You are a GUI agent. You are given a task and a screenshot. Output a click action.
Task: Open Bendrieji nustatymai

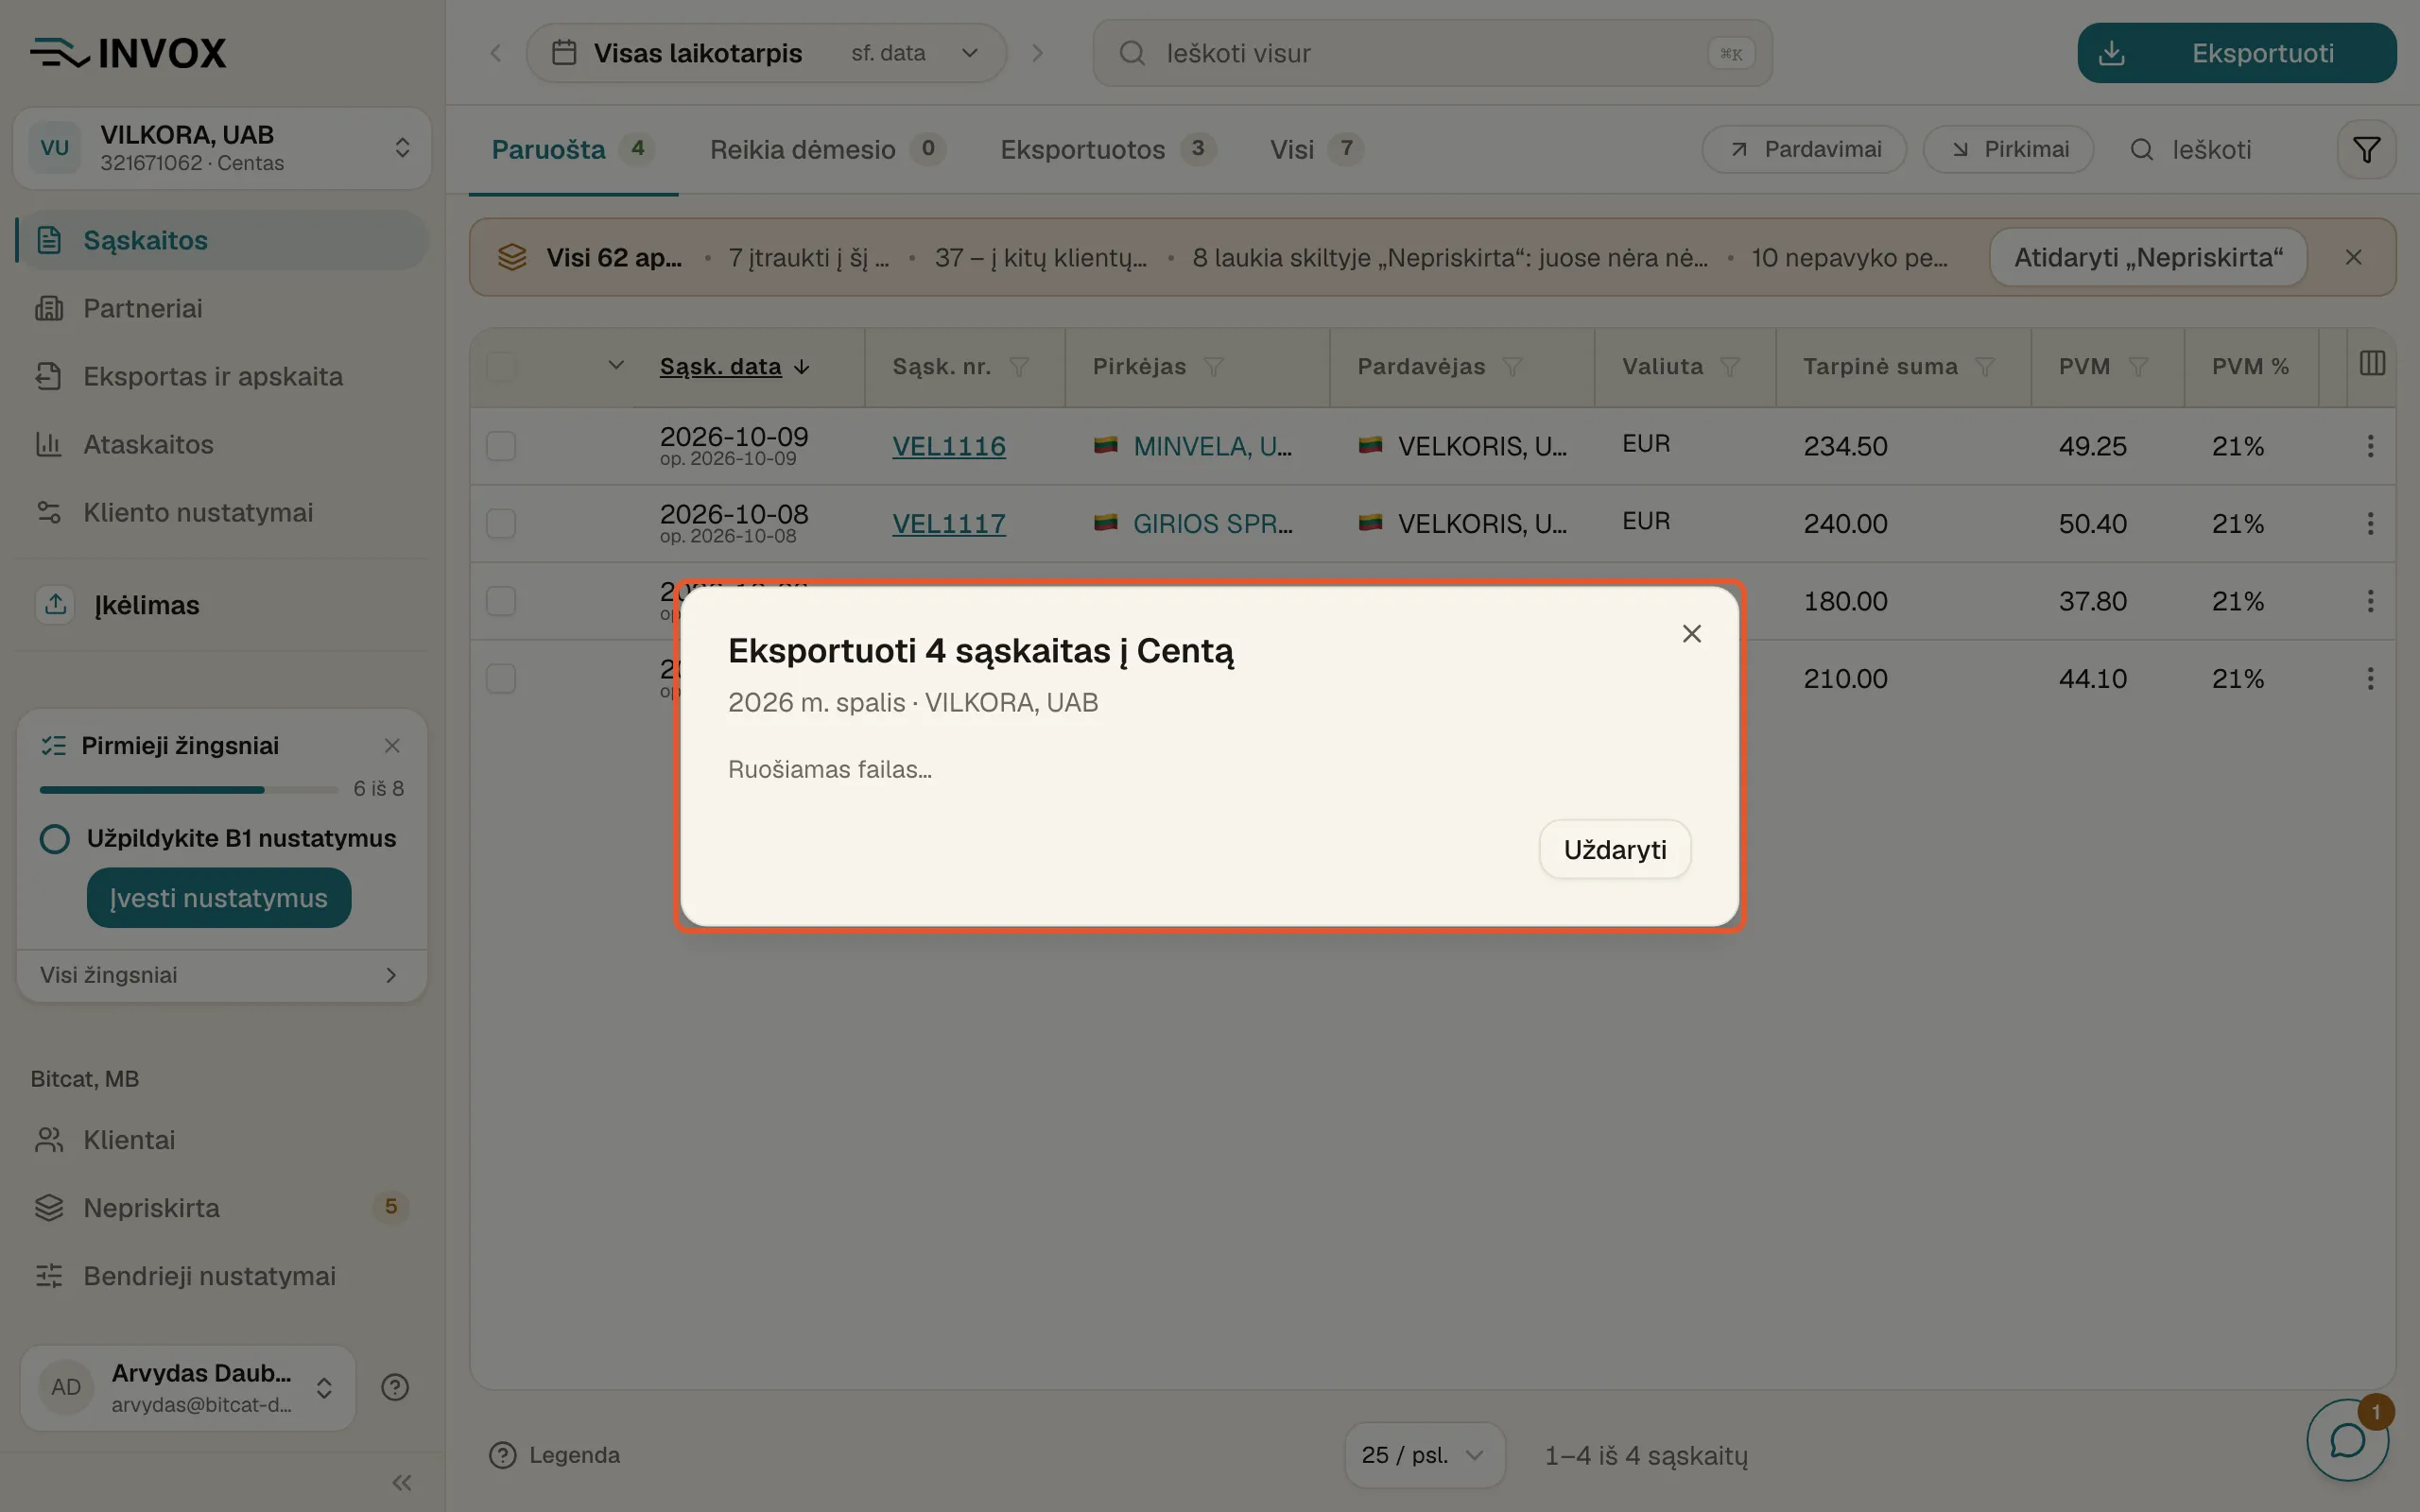click(x=222, y=1276)
